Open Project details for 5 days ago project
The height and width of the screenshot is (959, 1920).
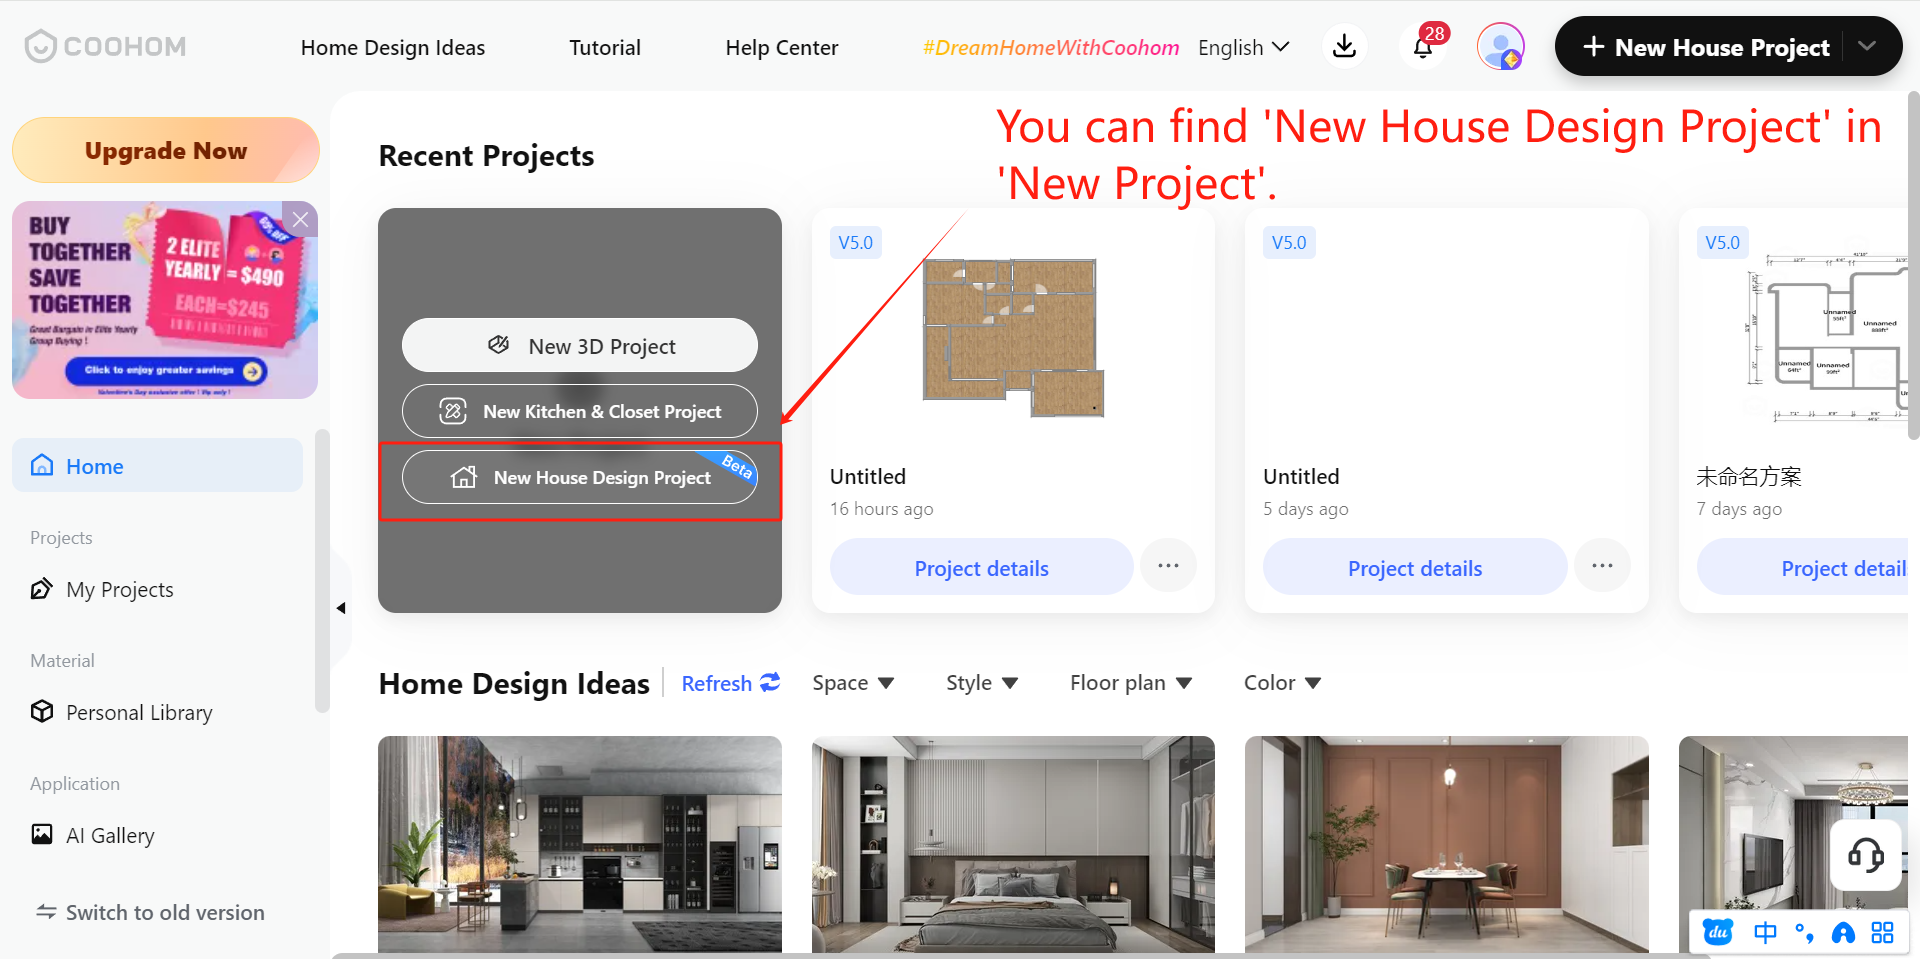point(1415,567)
